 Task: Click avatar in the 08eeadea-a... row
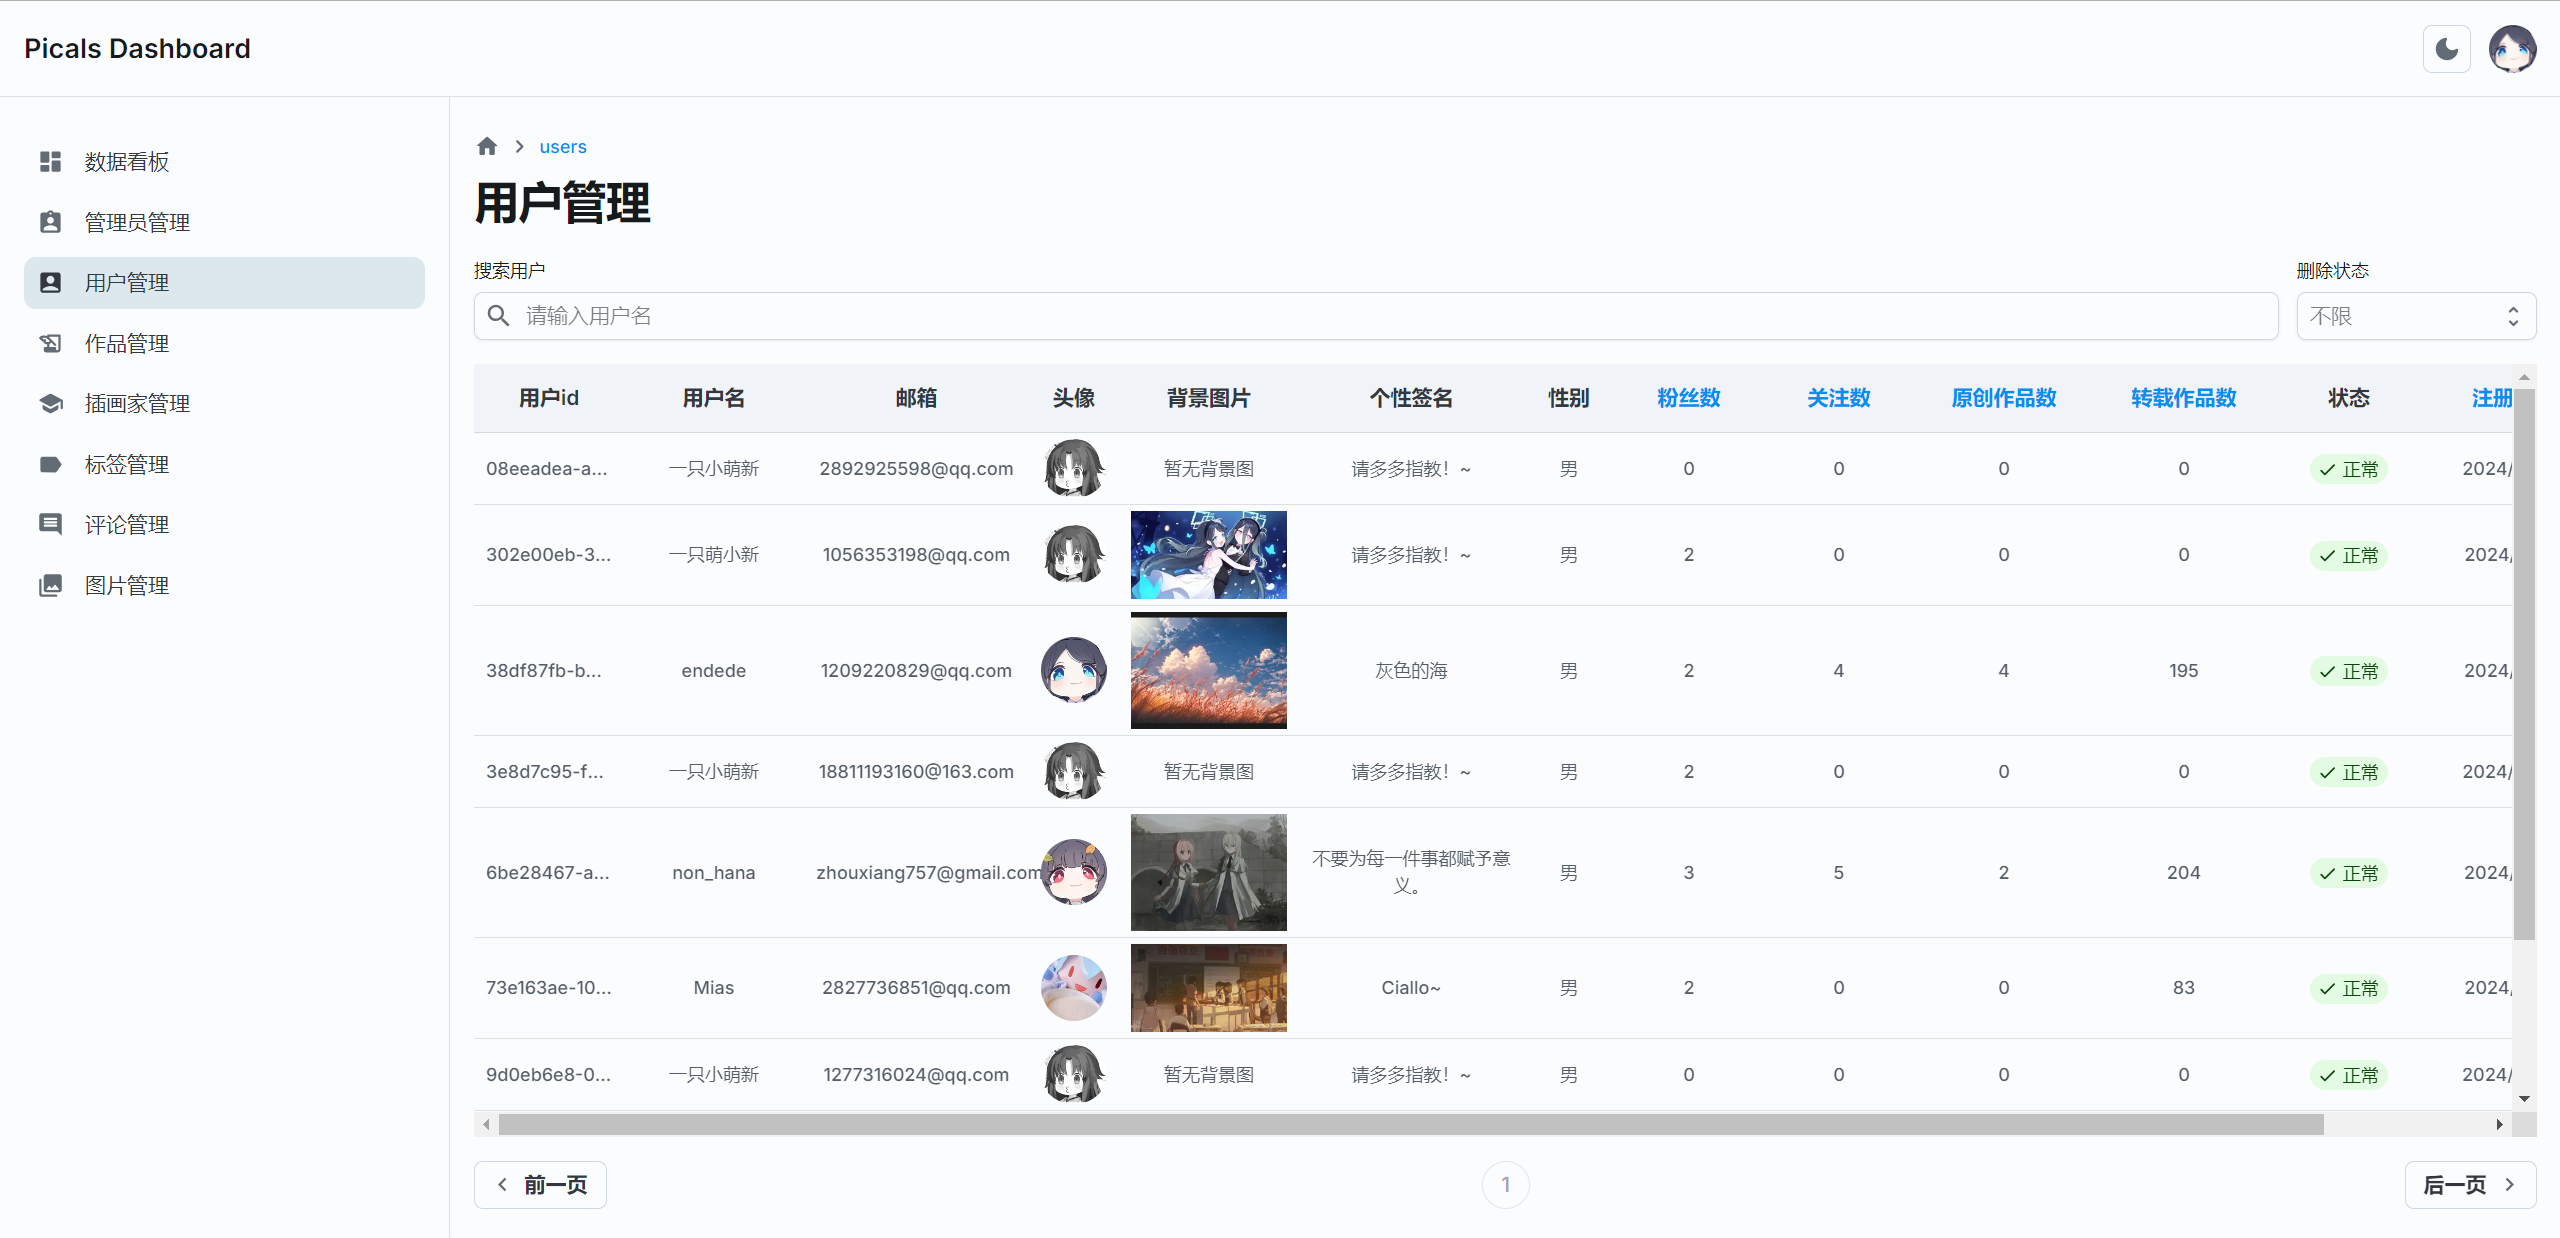coord(1074,468)
